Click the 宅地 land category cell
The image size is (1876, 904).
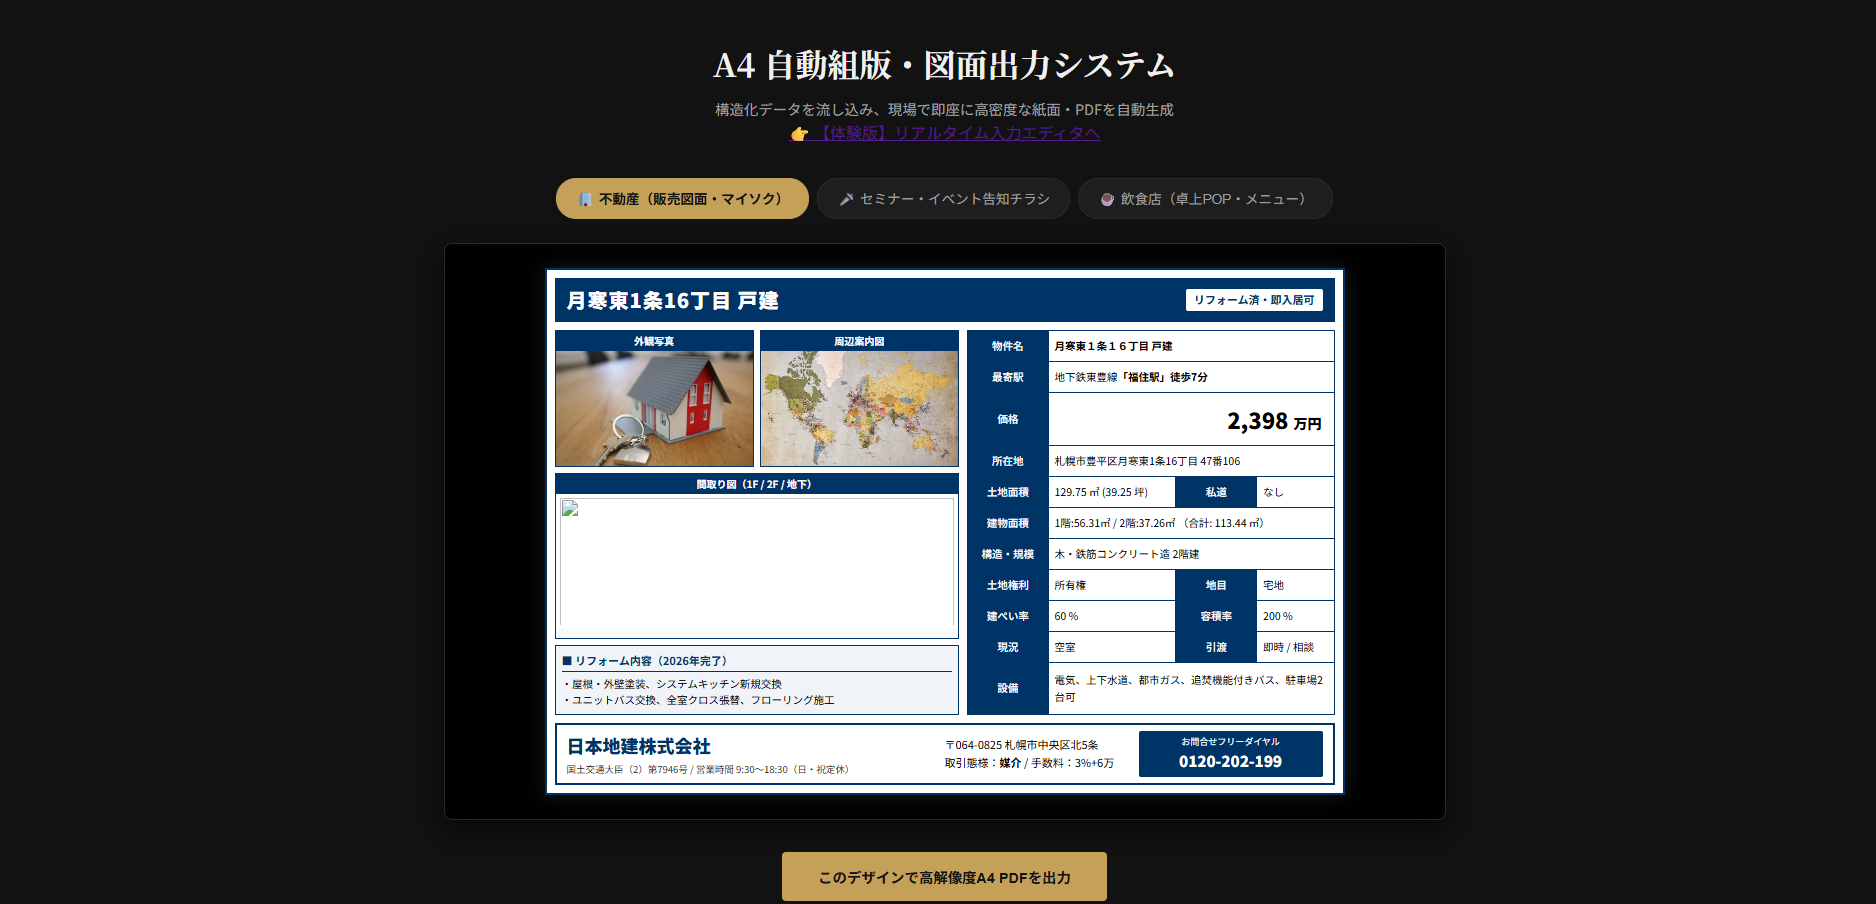[1295, 585]
